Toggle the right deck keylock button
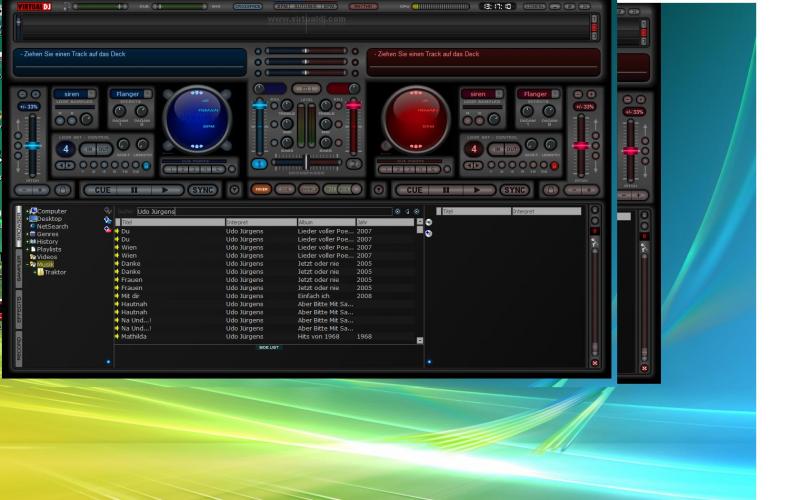 click(x=550, y=190)
